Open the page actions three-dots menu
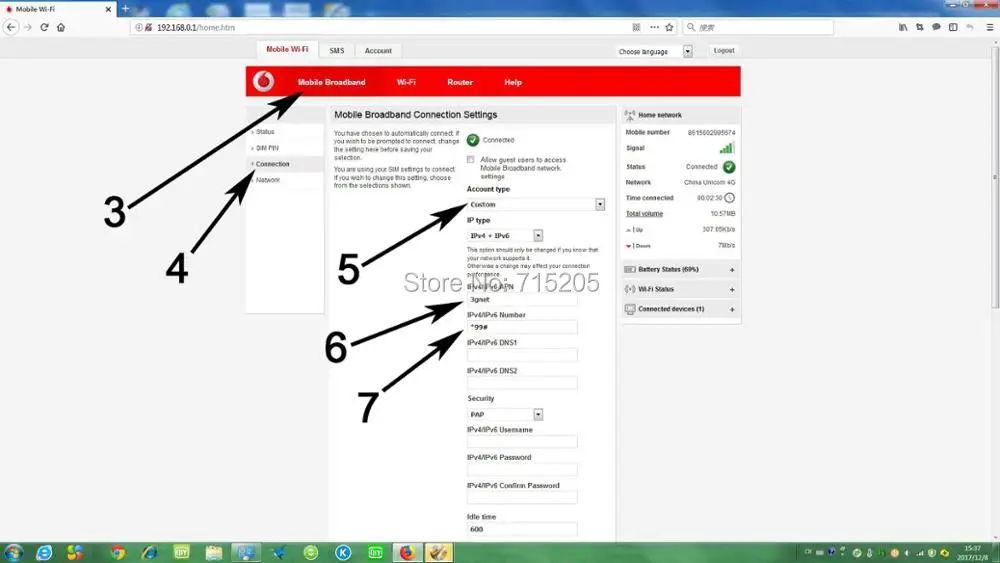The height and width of the screenshot is (563, 1000). coord(654,27)
